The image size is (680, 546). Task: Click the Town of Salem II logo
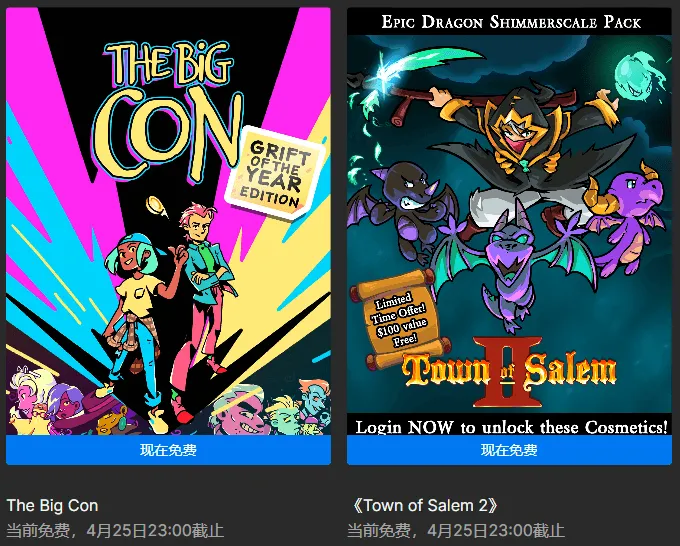point(509,372)
